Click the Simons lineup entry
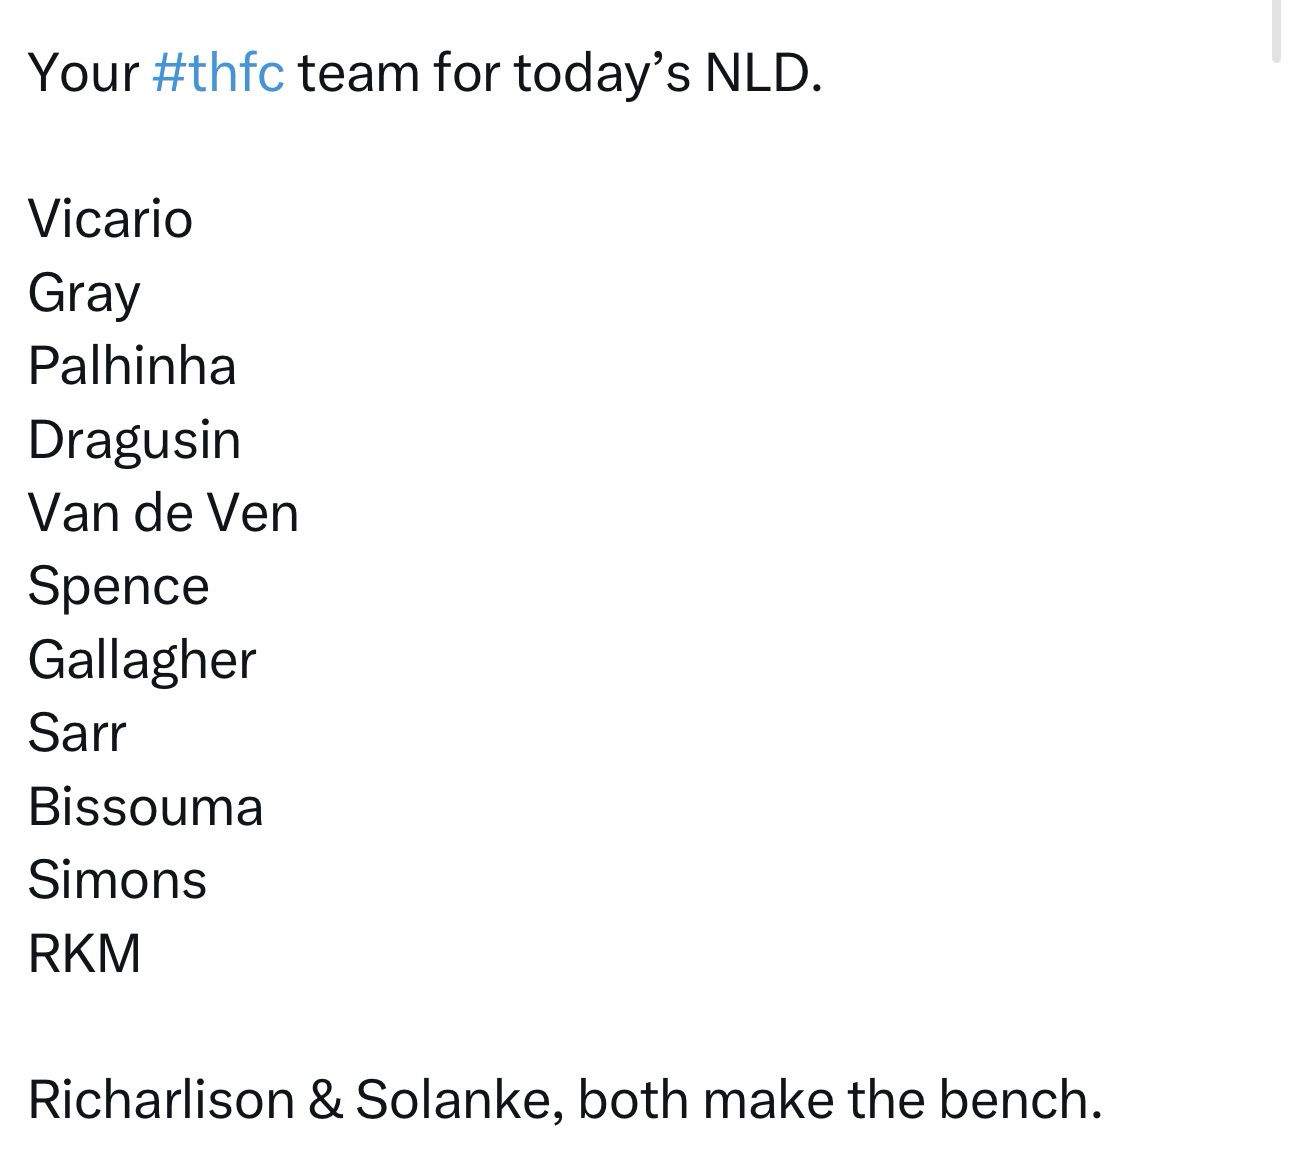1290x1174 pixels. click(x=117, y=880)
